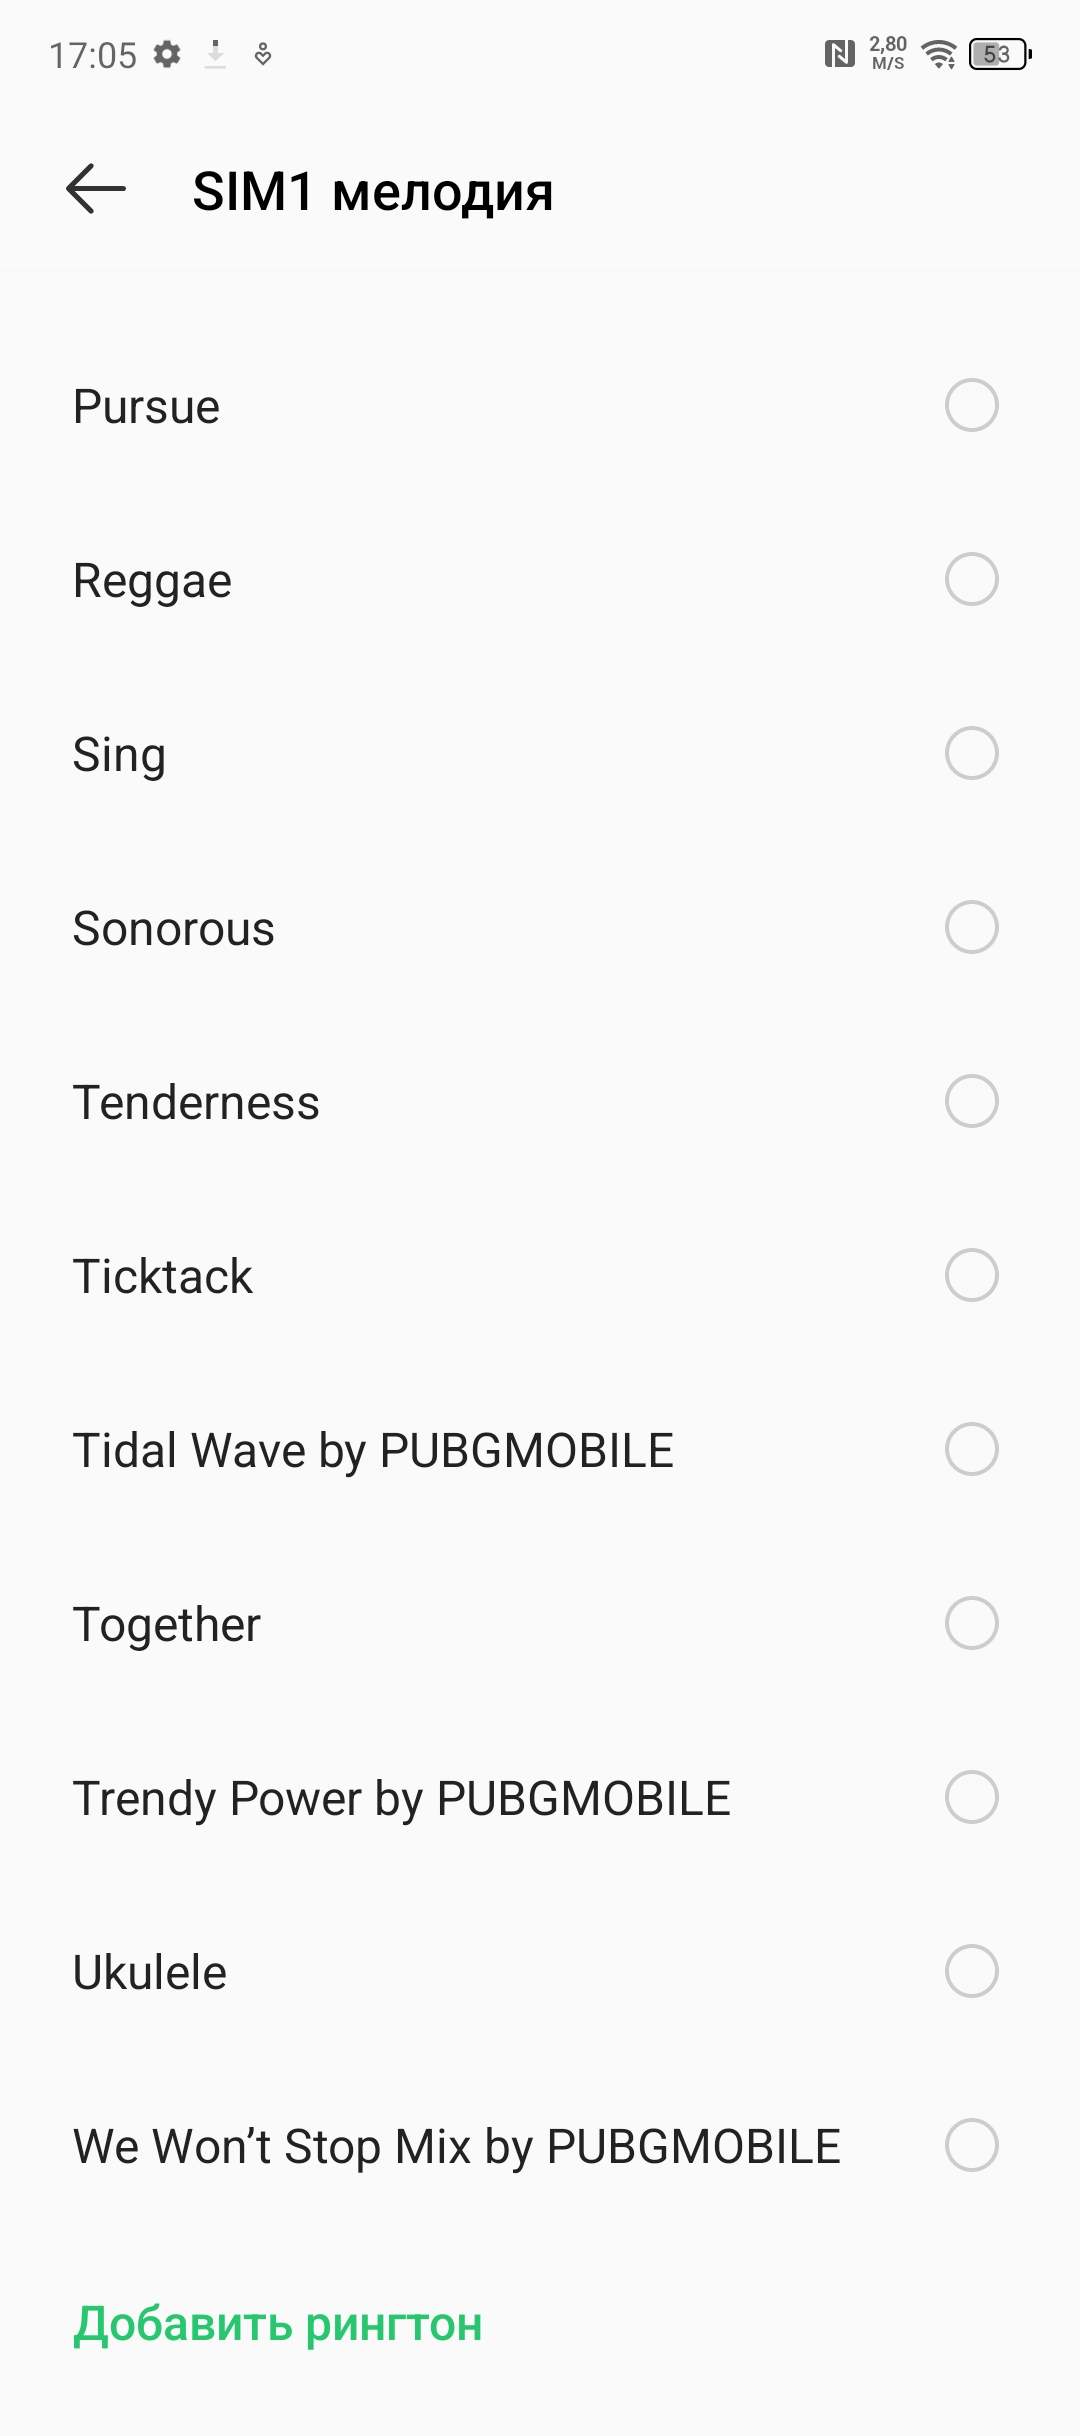This screenshot has height=2436, width=1080.
Task: Go back using the arrow icon
Action: [95, 189]
